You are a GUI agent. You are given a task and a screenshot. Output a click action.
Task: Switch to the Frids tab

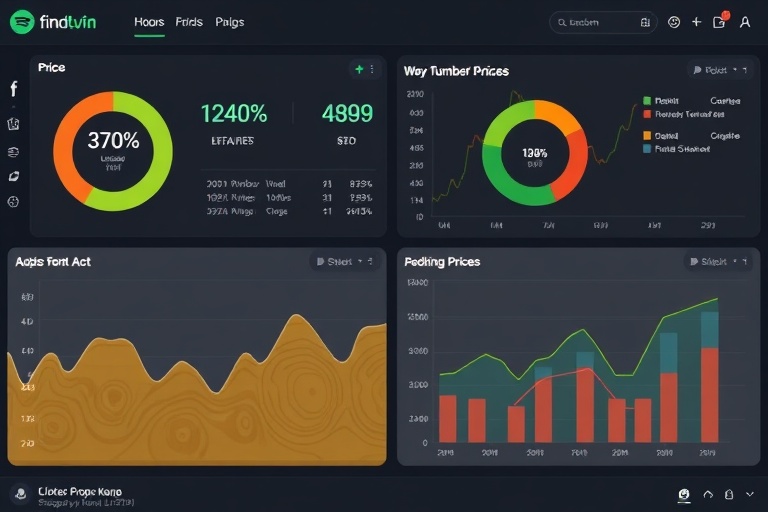(189, 21)
